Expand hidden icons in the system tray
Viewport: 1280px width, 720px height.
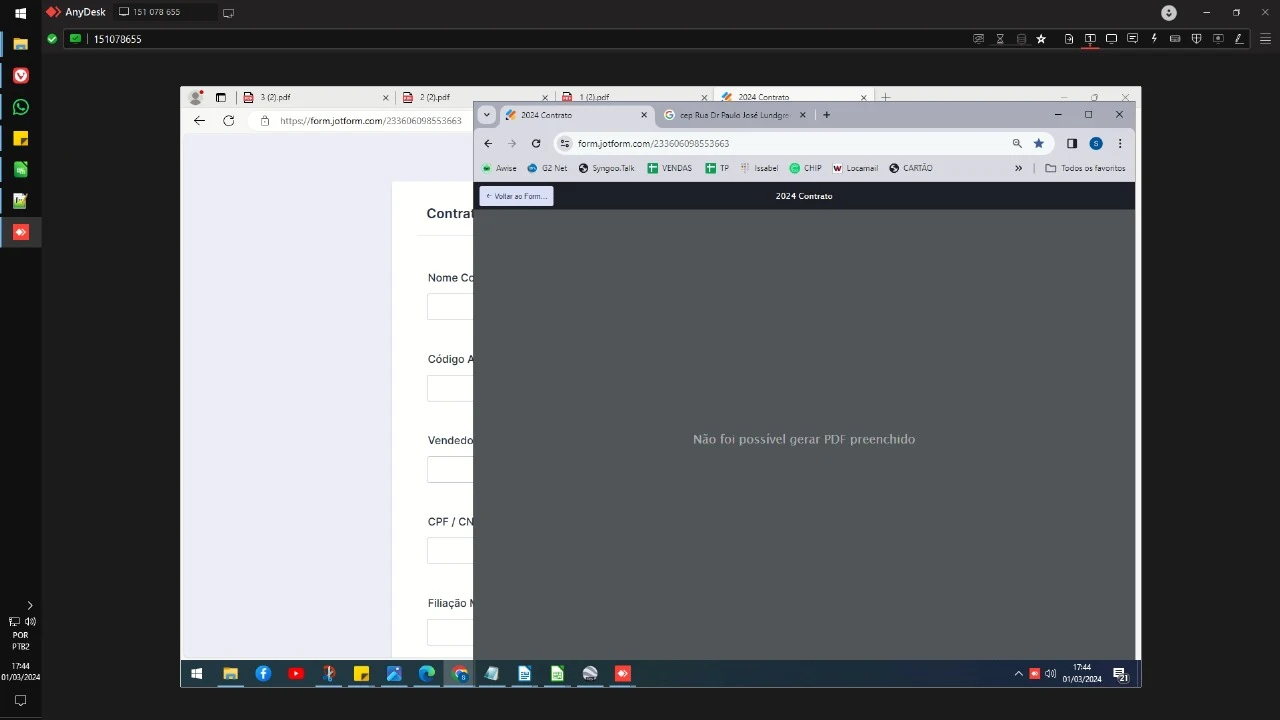[1018, 673]
